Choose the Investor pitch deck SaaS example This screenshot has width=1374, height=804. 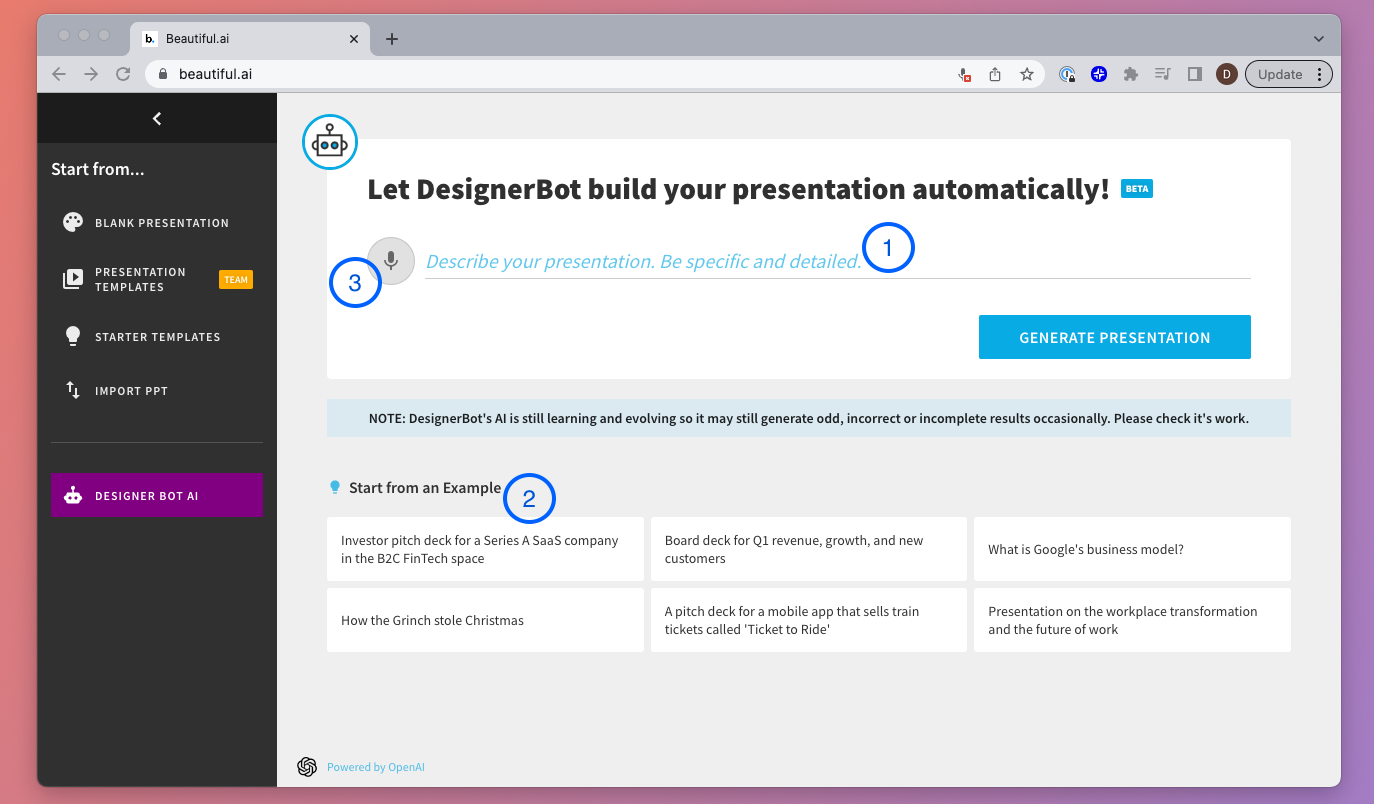click(x=485, y=549)
